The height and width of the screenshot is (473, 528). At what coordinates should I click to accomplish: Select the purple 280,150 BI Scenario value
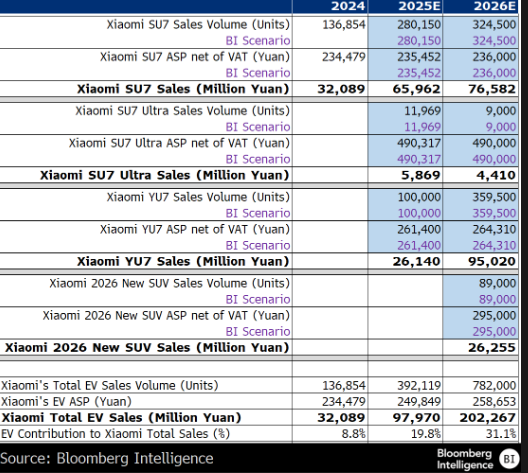click(x=419, y=41)
